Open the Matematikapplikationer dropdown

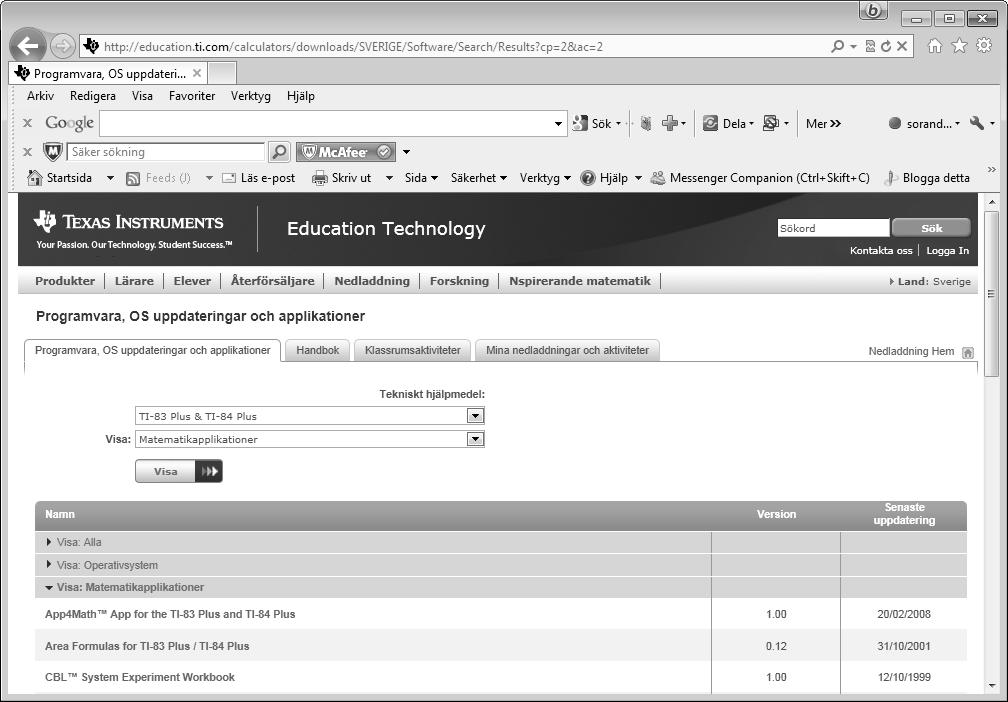coord(310,439)
